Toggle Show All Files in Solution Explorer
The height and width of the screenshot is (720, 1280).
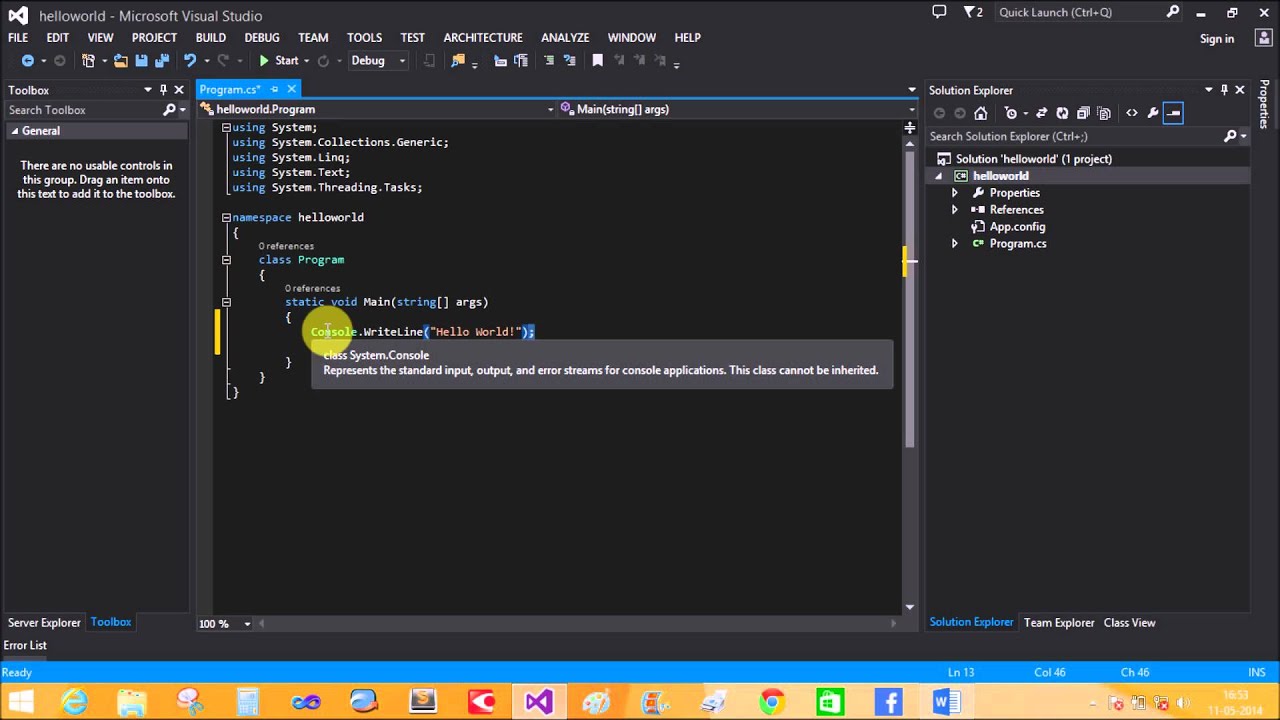pyautogui.click(x=1104, y=113)
